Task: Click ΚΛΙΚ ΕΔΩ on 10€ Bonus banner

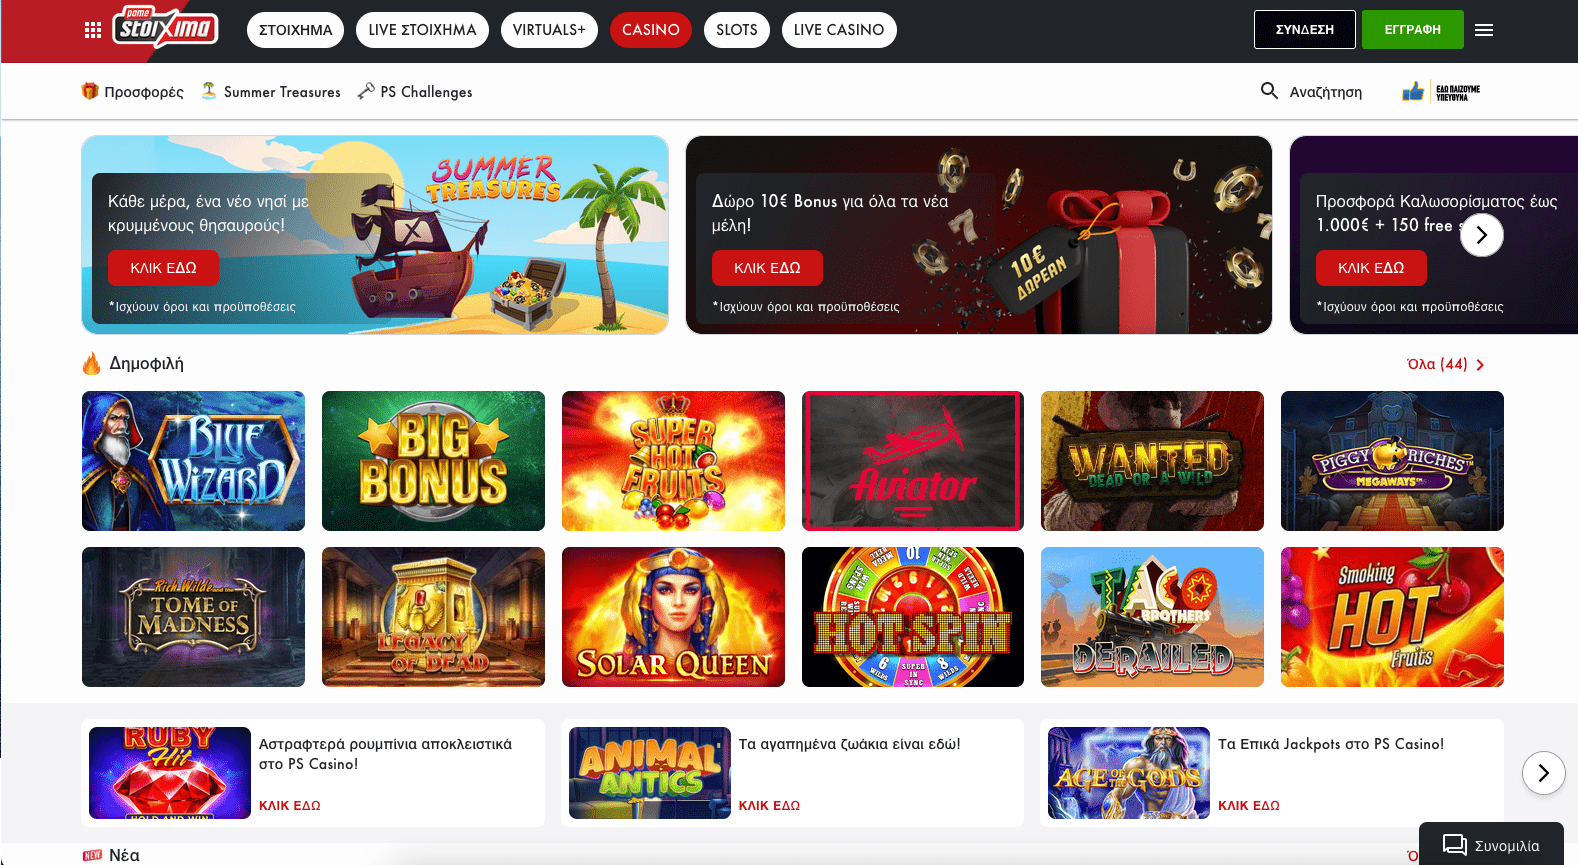Action: [767, 268]
